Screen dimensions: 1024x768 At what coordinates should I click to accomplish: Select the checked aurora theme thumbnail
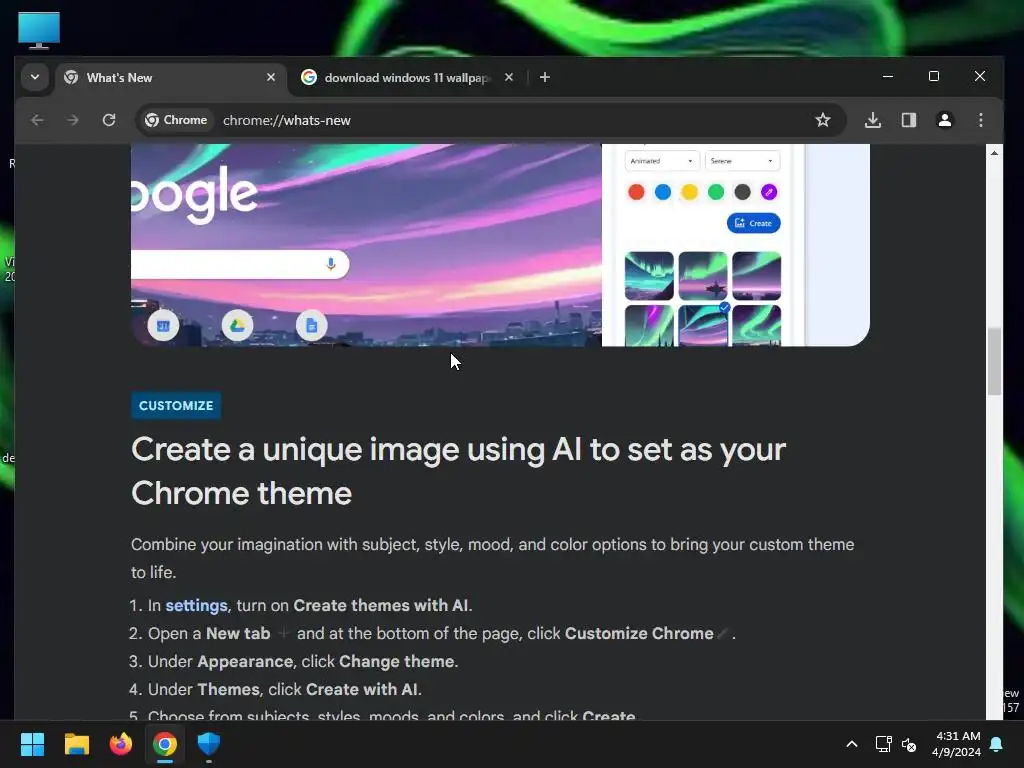pos(703,325)
